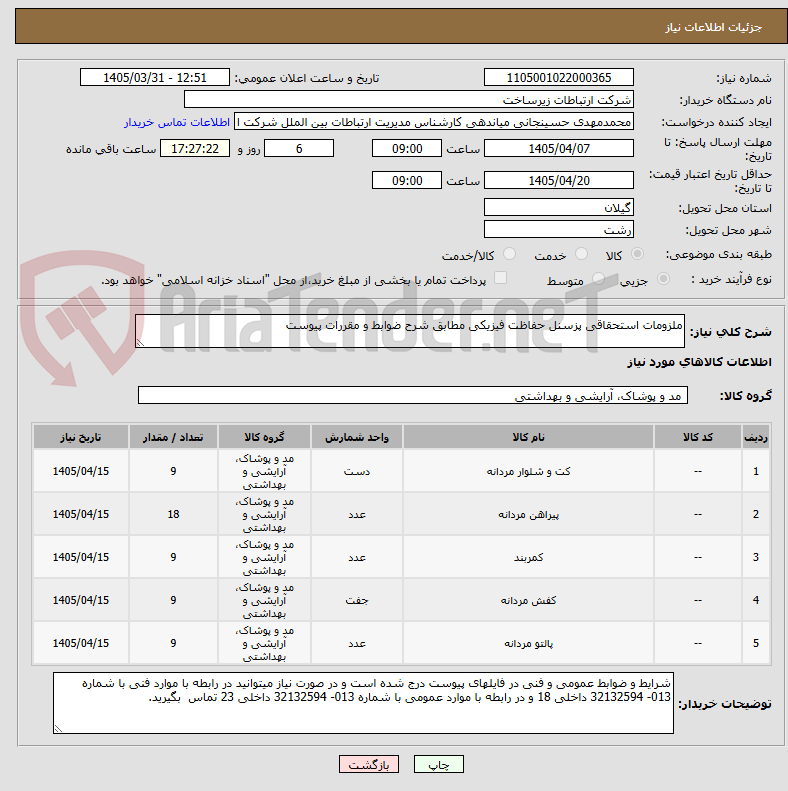Click the بازگشت back button
Viewport: 788px width, 791px height.
click(369, 764)
